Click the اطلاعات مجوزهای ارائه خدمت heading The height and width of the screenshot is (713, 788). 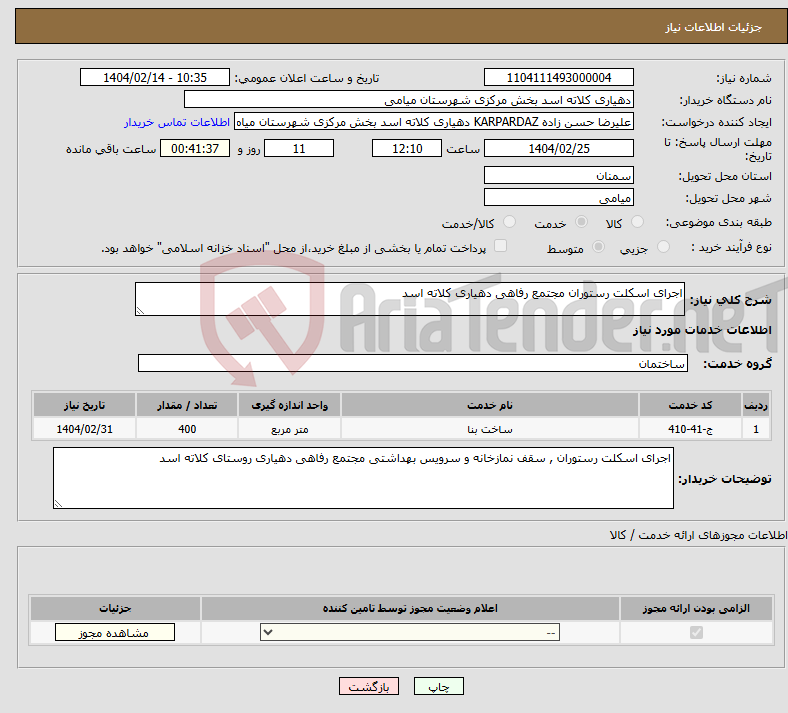(x=698, y=535)
